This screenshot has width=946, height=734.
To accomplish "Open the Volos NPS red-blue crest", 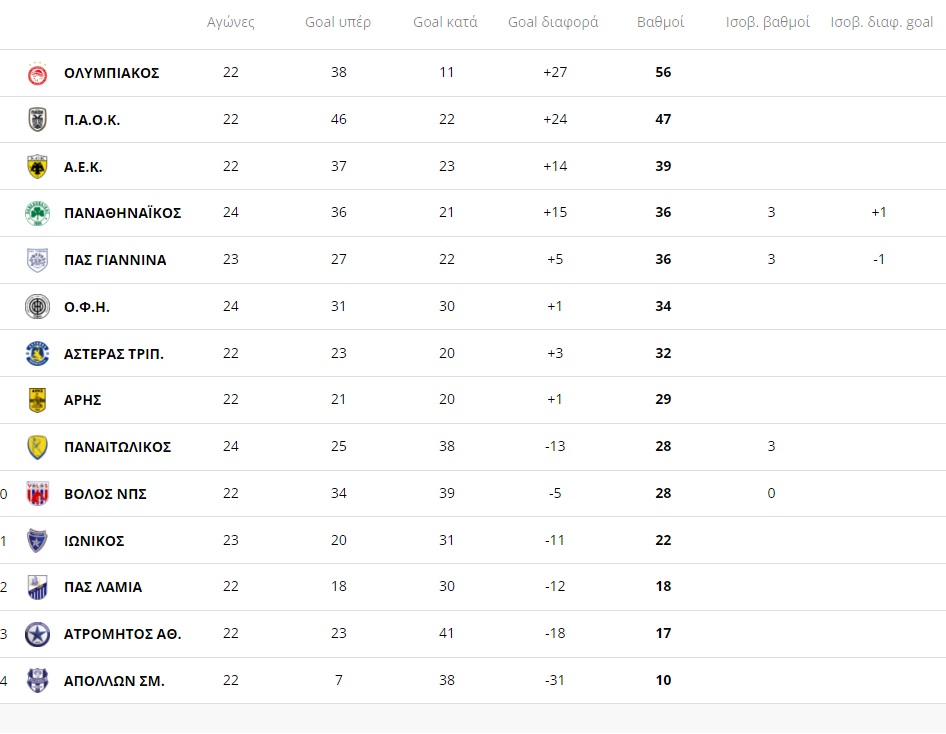I will point(37,493).
